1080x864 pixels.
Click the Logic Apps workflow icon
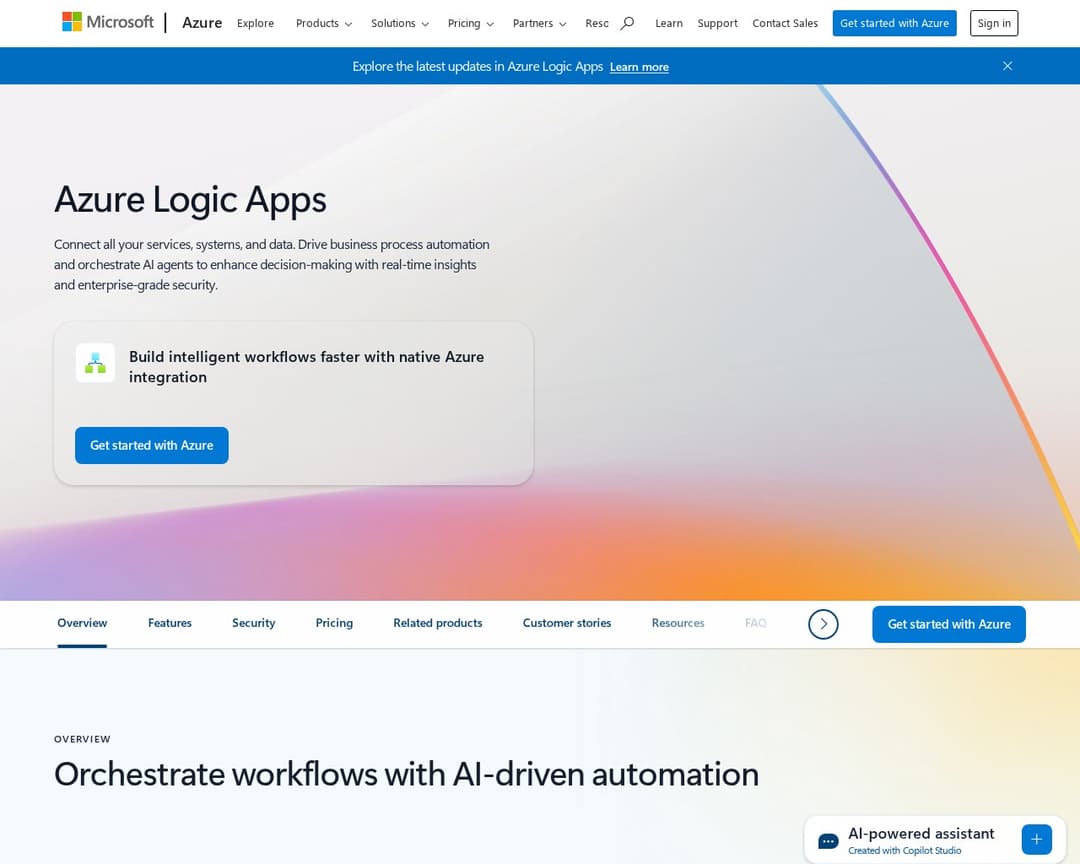click(95, 363)
